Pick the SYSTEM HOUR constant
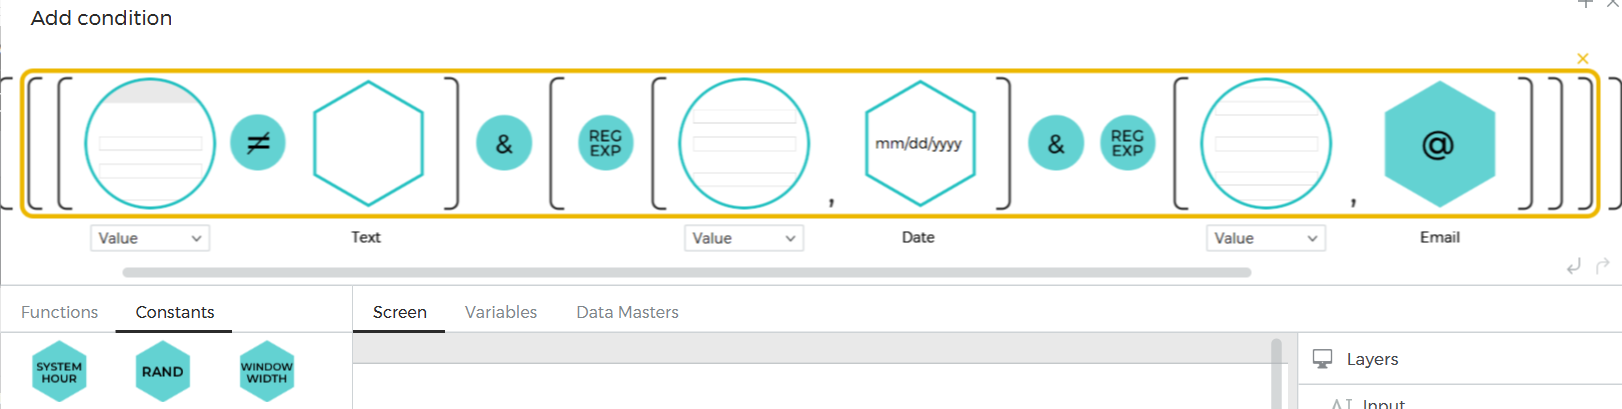This screenshot has width=1622, height=409. [59, 372]
